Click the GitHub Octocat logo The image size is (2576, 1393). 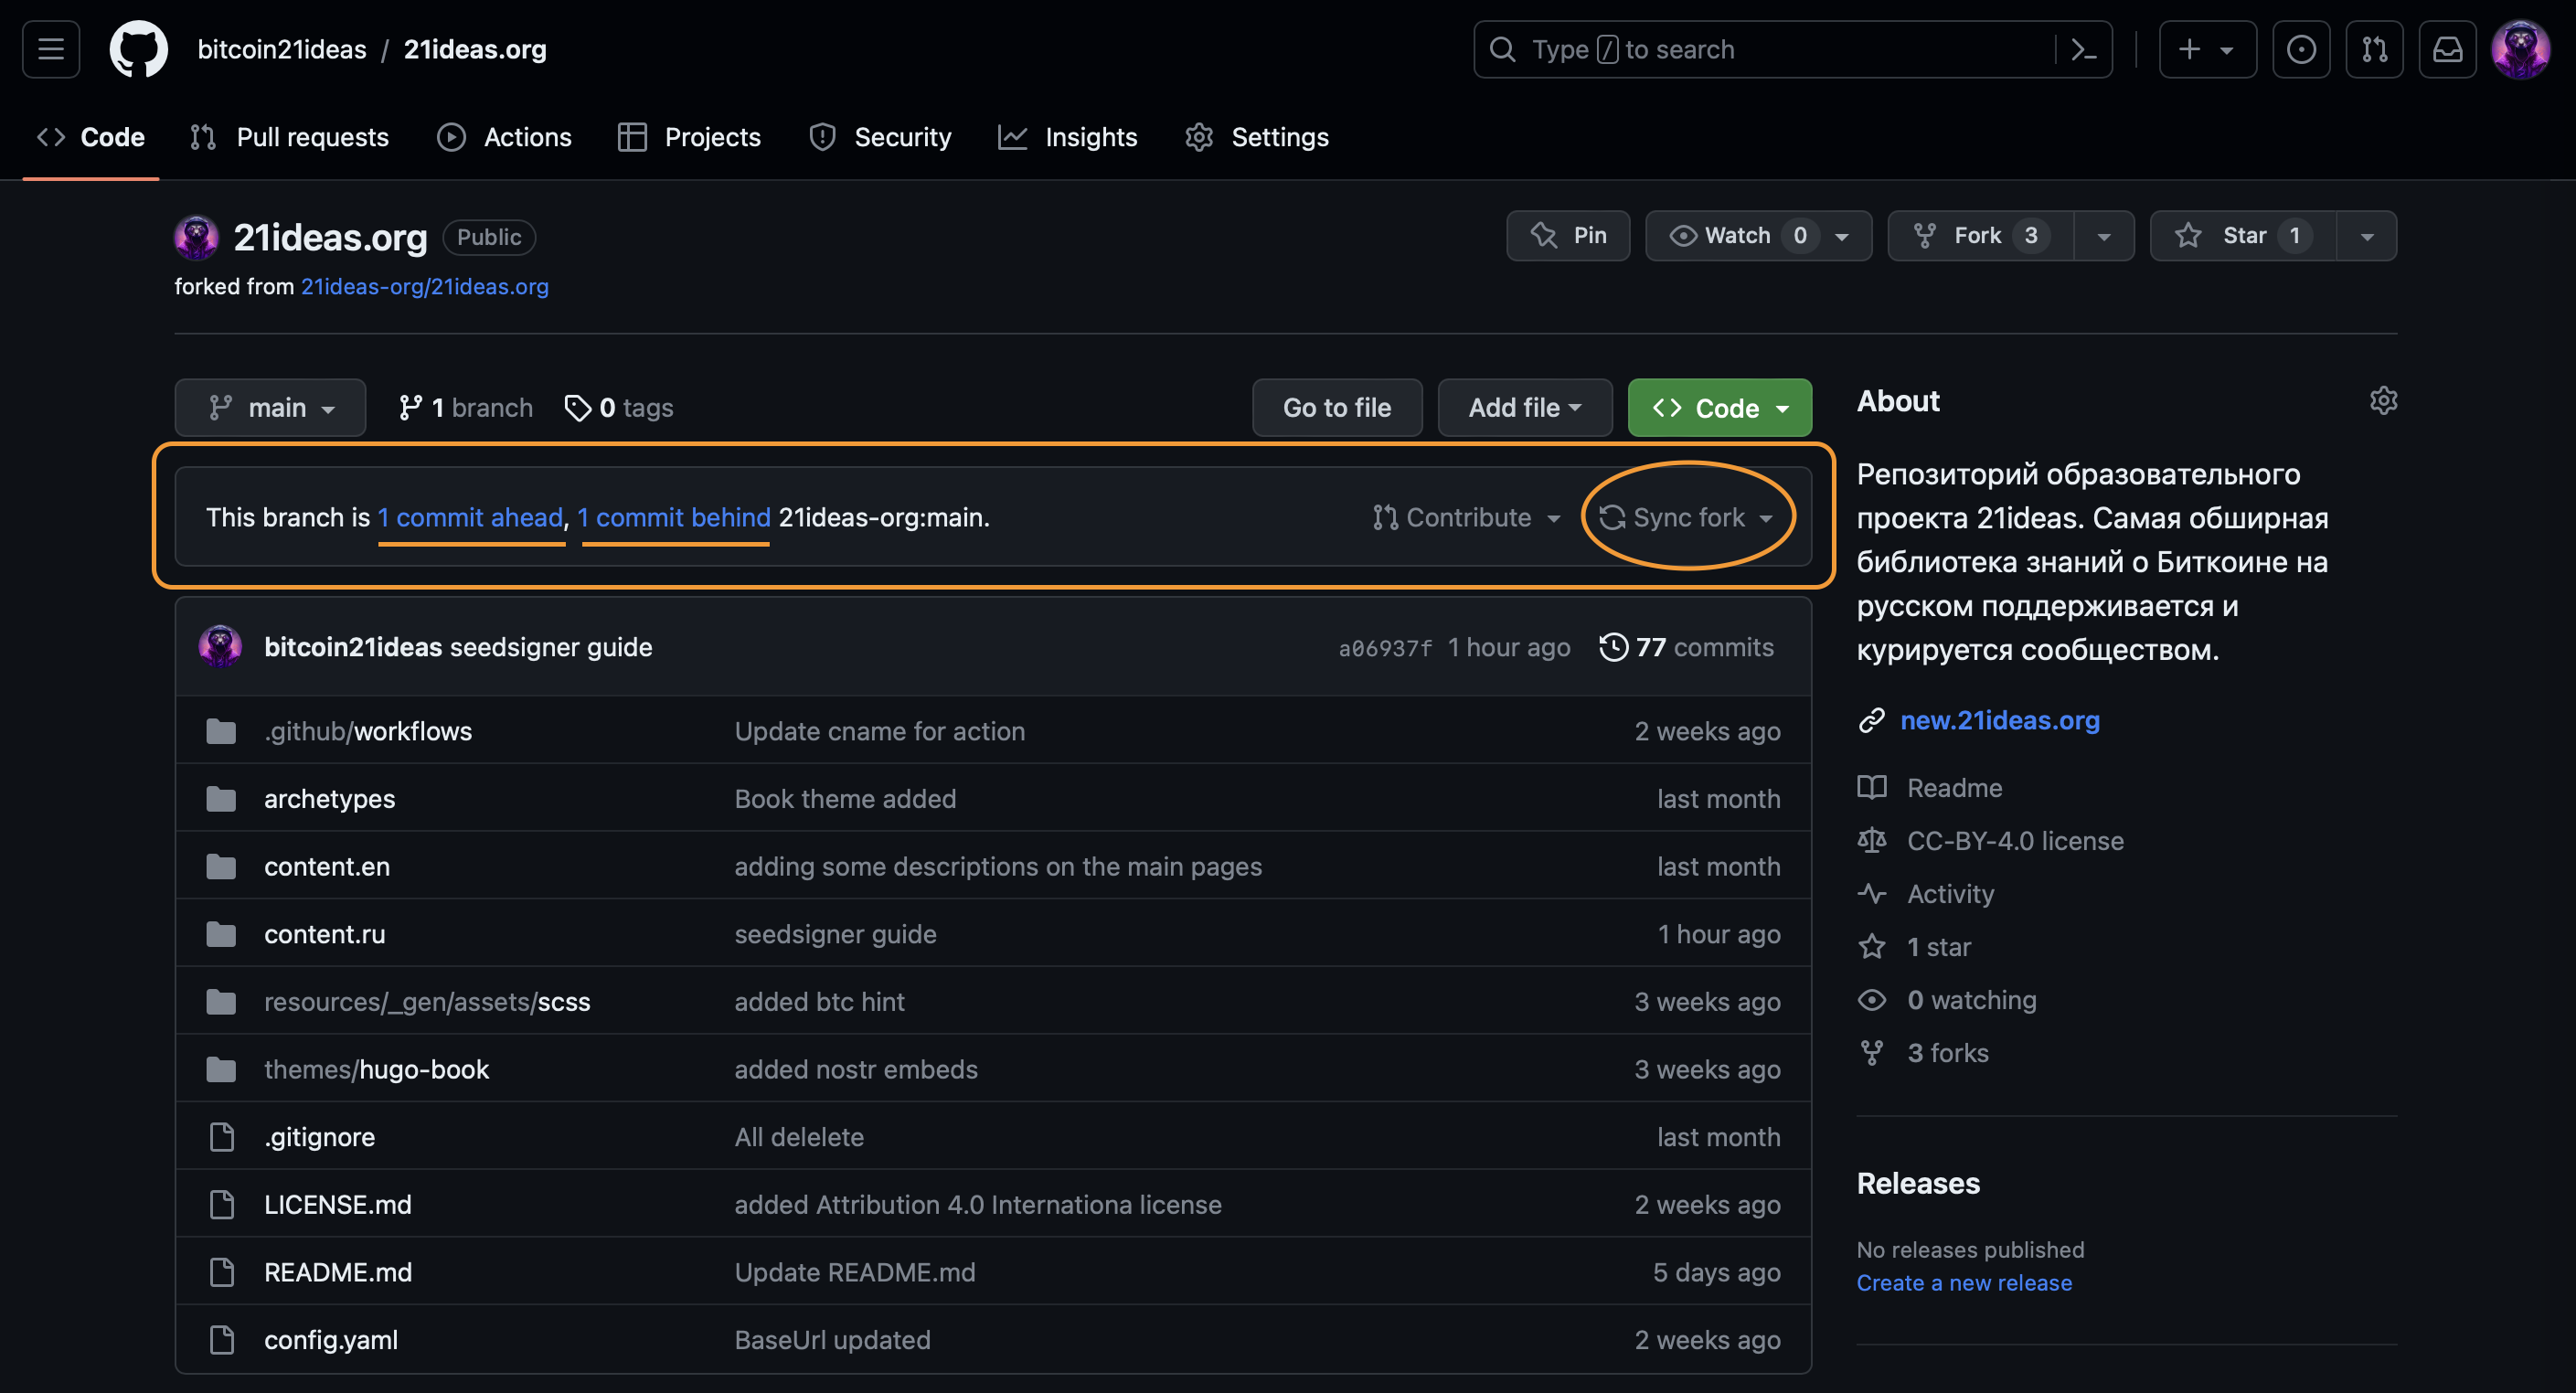coord(138,49)
